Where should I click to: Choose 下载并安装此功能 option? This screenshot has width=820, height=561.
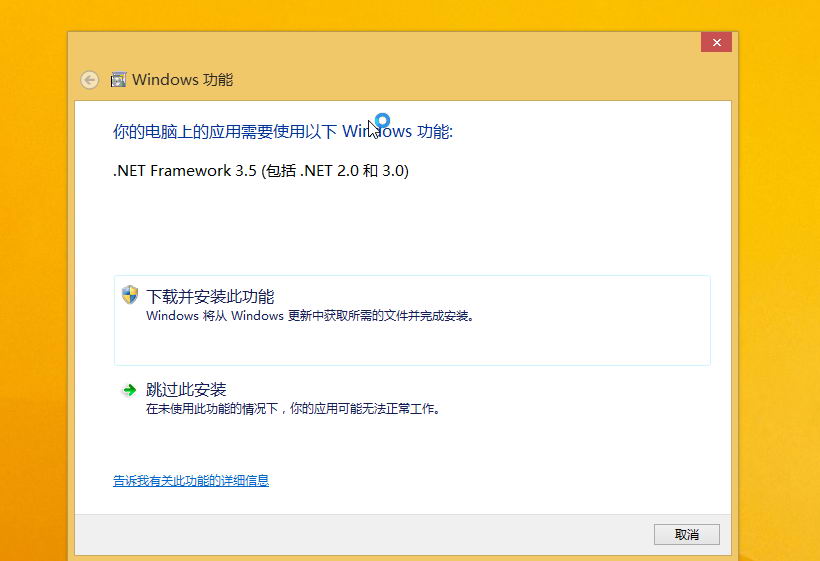412,320
